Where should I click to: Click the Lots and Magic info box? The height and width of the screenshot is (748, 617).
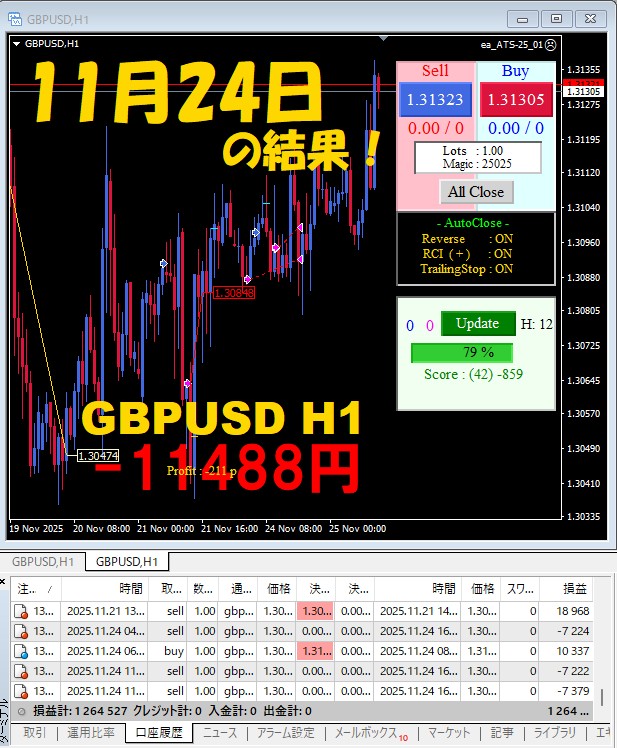click(x=478, y=157)
